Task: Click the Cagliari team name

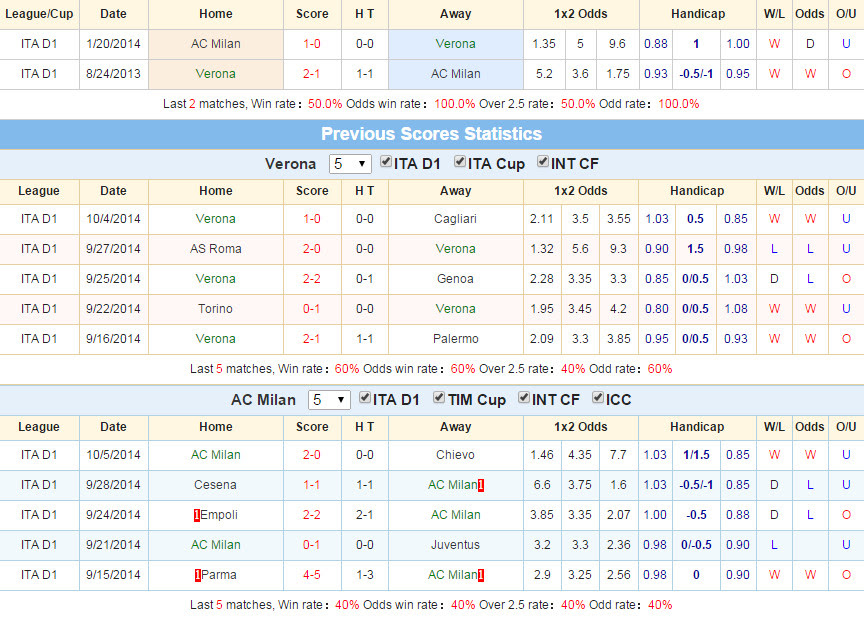Action: point(455,219)
